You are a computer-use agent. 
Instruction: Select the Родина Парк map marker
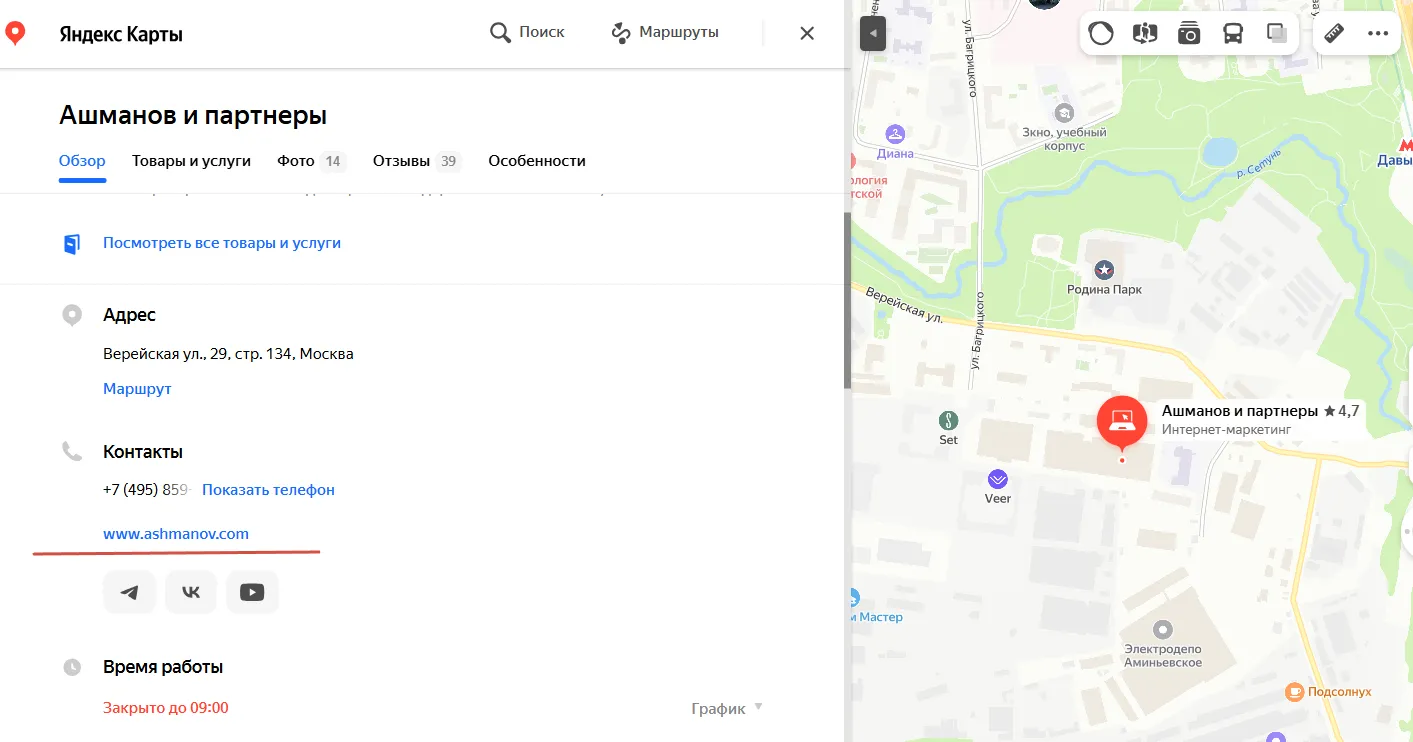(x=1104, y=270)
